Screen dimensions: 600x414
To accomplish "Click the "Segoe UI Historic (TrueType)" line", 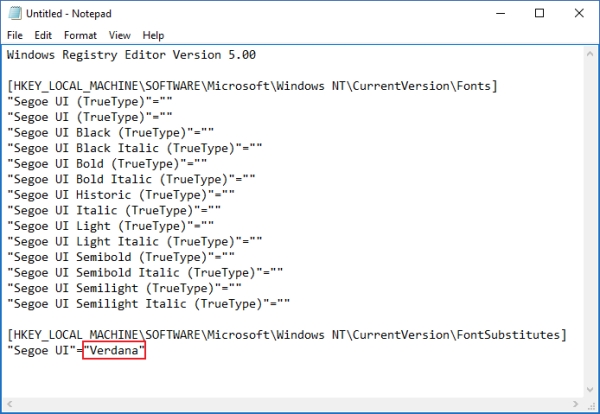I will tap(121, 195).
